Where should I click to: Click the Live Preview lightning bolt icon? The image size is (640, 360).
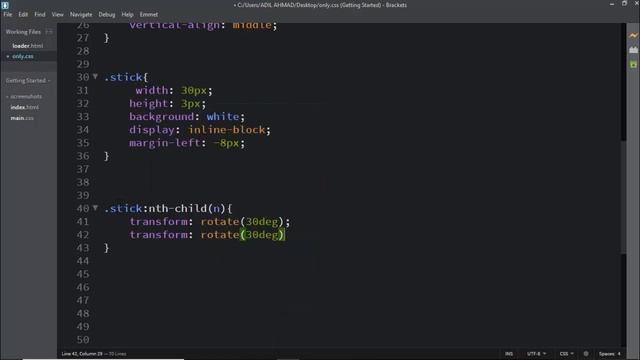(633, 36)
